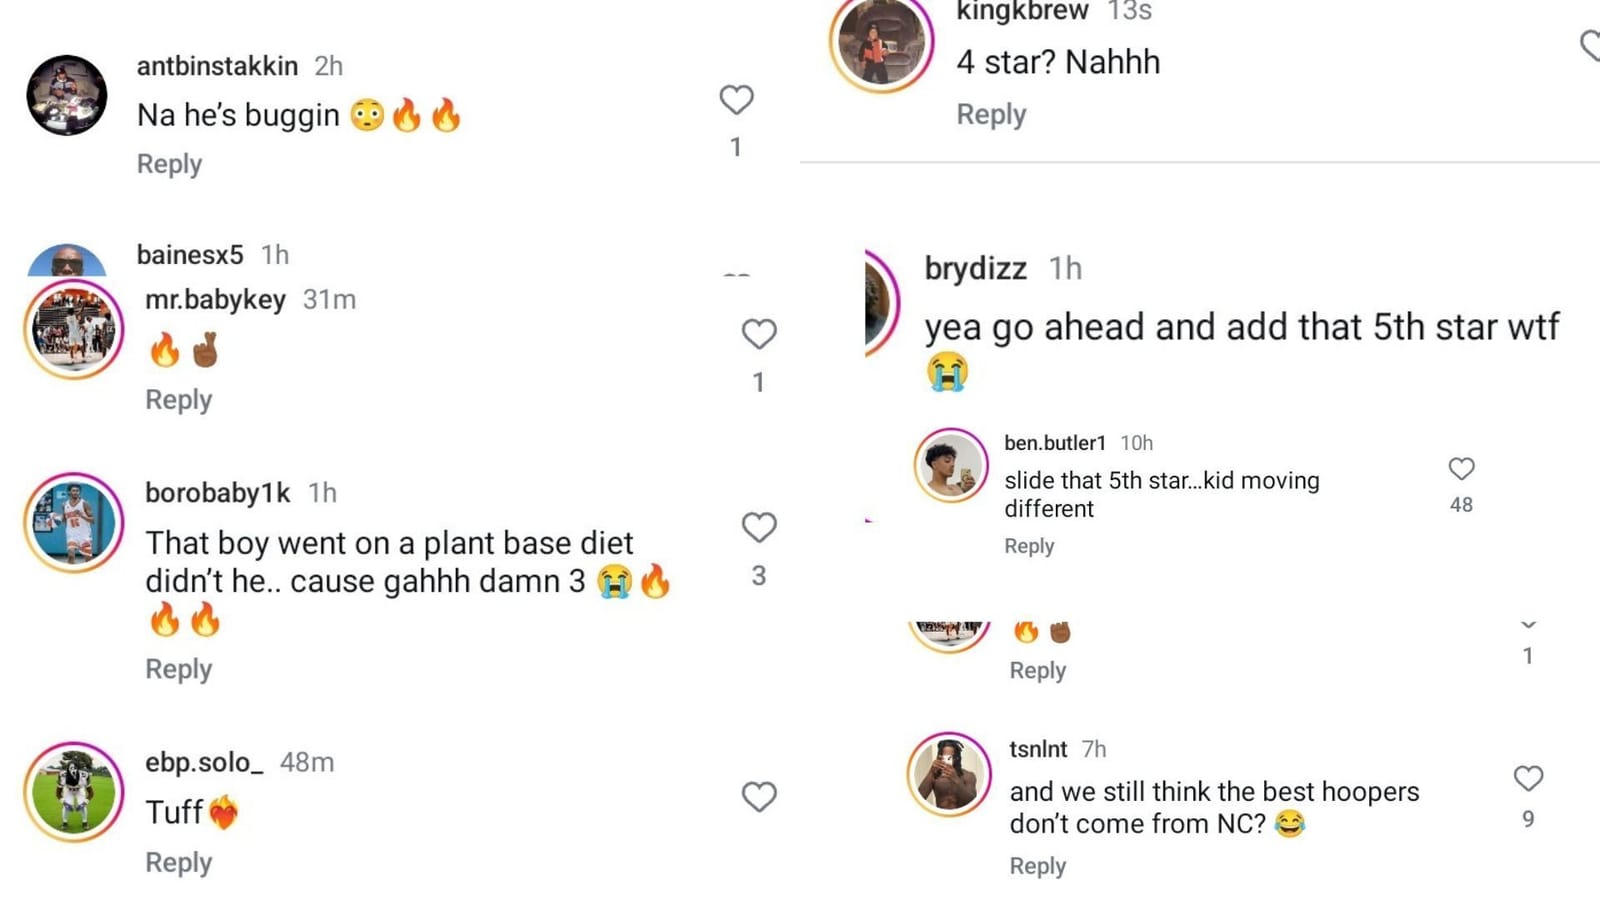The width and height of the screenshot is (1600, 900).
Task: Like ben.butler1's 5th star comment
Action: tap(1461, 469)
